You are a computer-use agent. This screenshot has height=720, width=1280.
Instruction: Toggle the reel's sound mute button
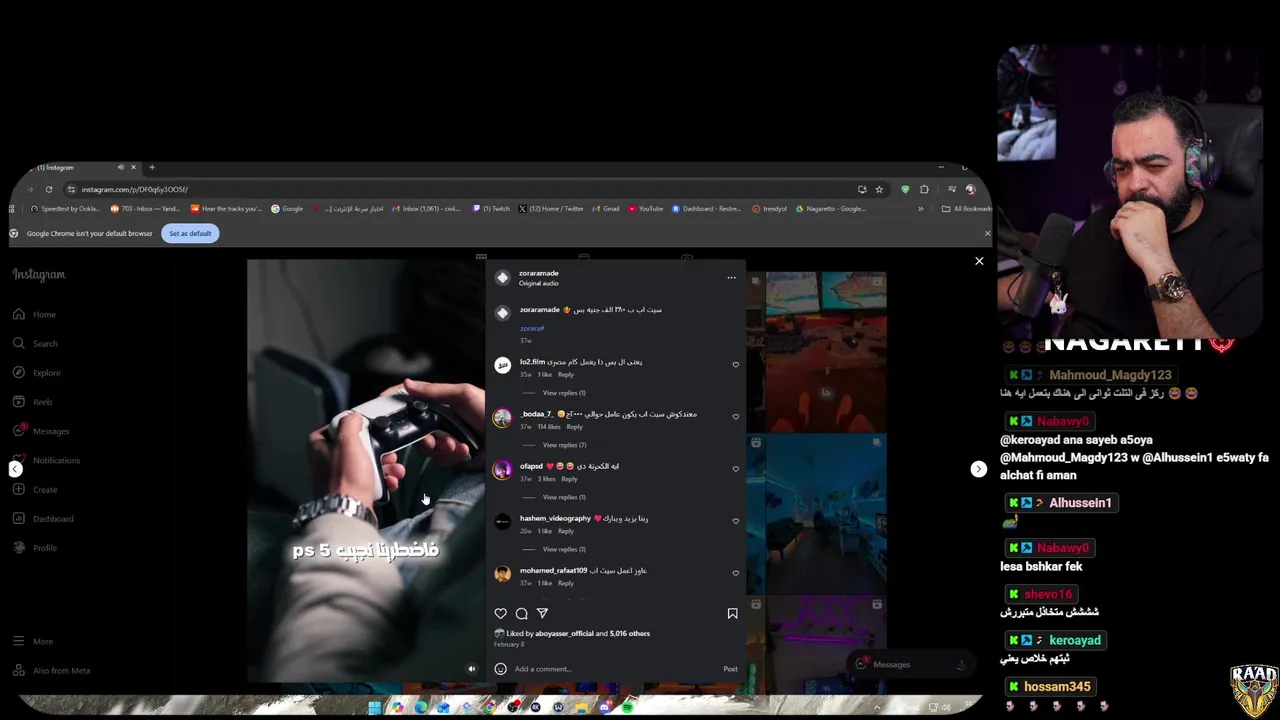click(472, 669)
